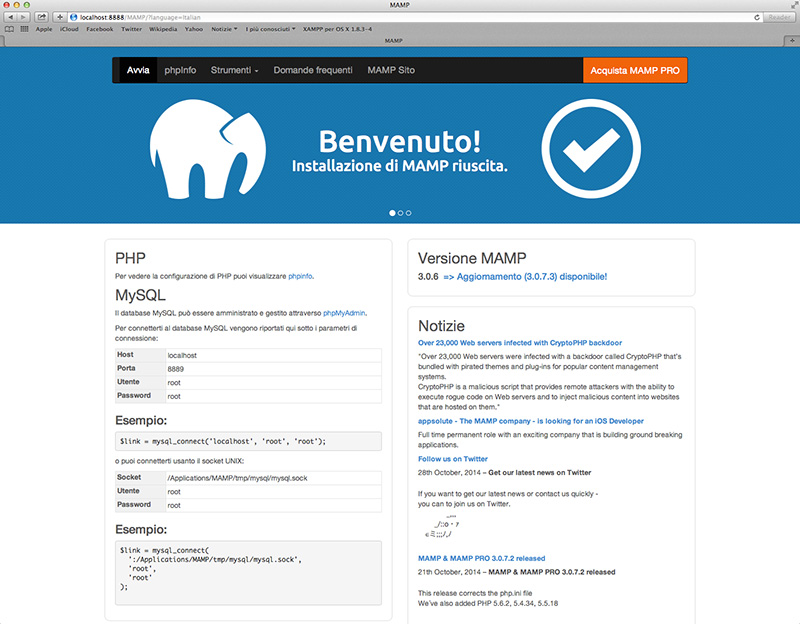Click the MAMP elephant logo
Viewport: 800px width, 624px height.
coord(208,148)
